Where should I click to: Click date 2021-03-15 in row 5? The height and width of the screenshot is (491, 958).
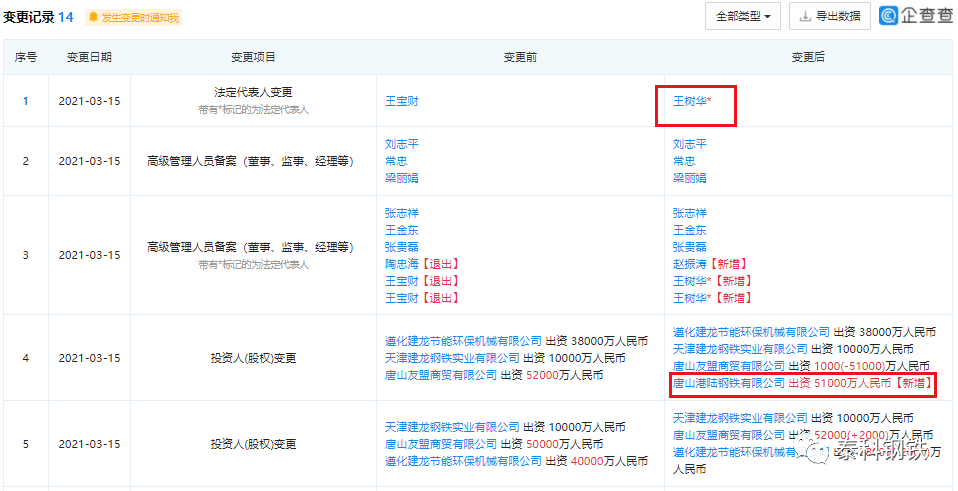89,444
